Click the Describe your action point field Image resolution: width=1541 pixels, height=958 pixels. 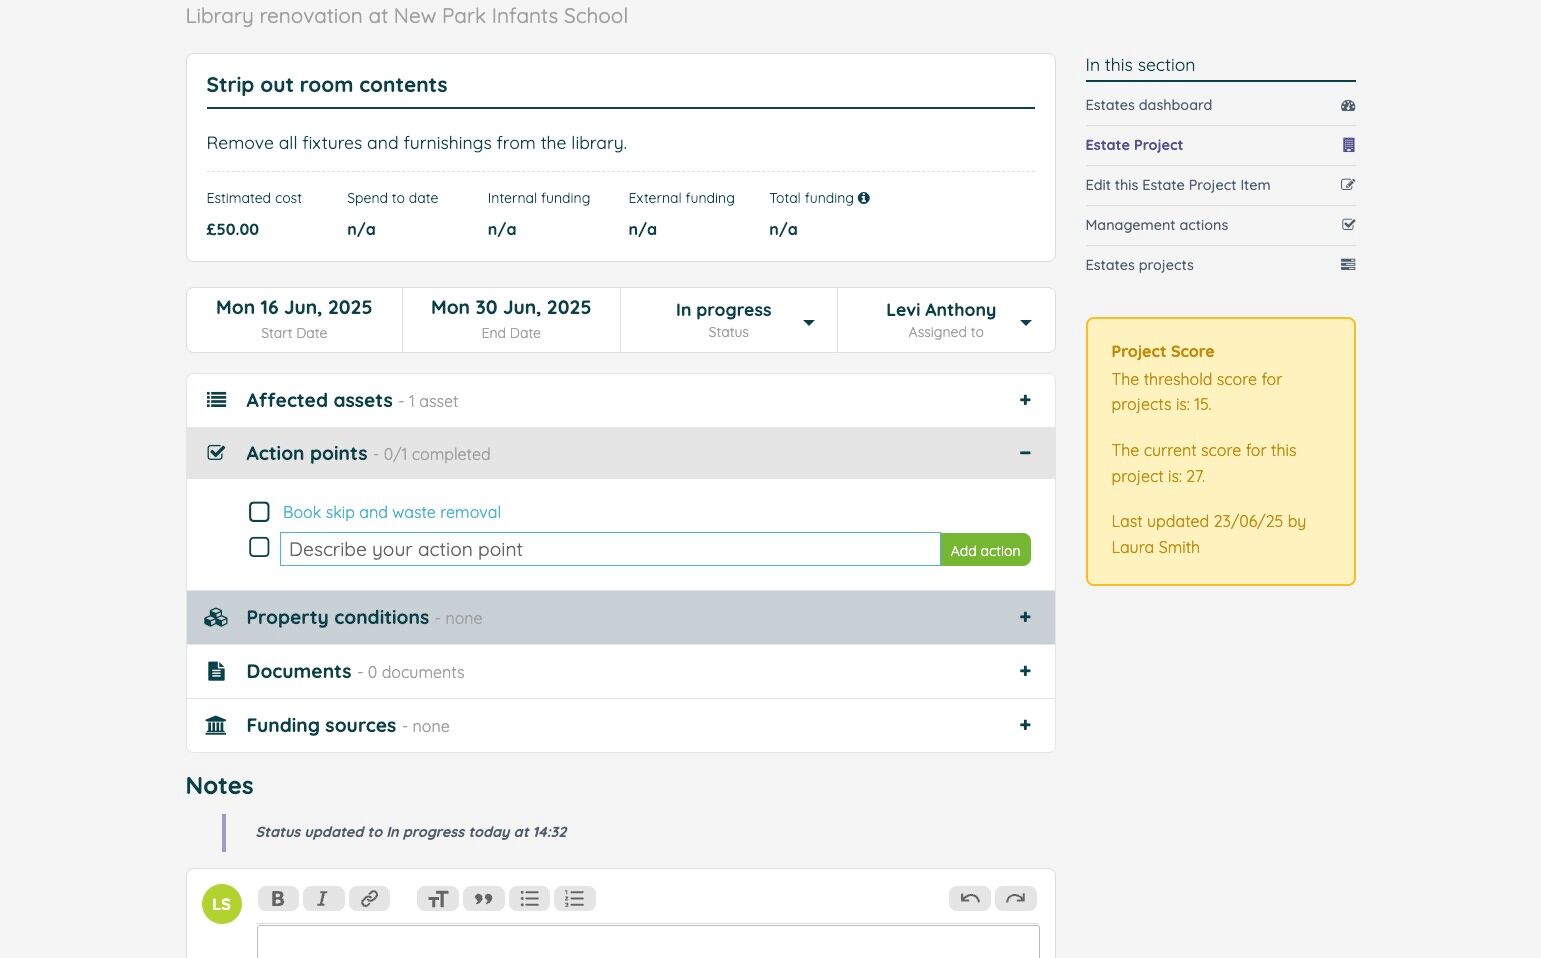click(609, 549)
